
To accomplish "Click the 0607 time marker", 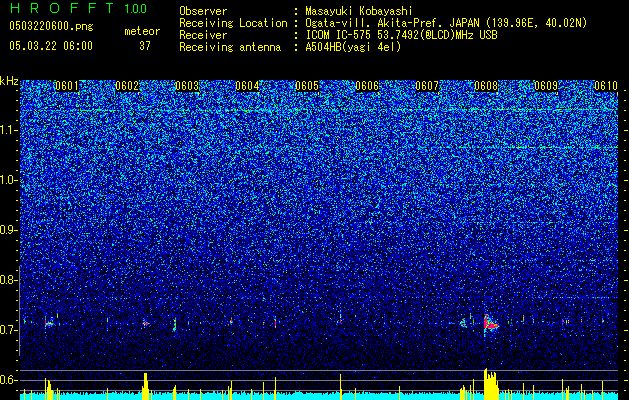I will coord(427,86).
